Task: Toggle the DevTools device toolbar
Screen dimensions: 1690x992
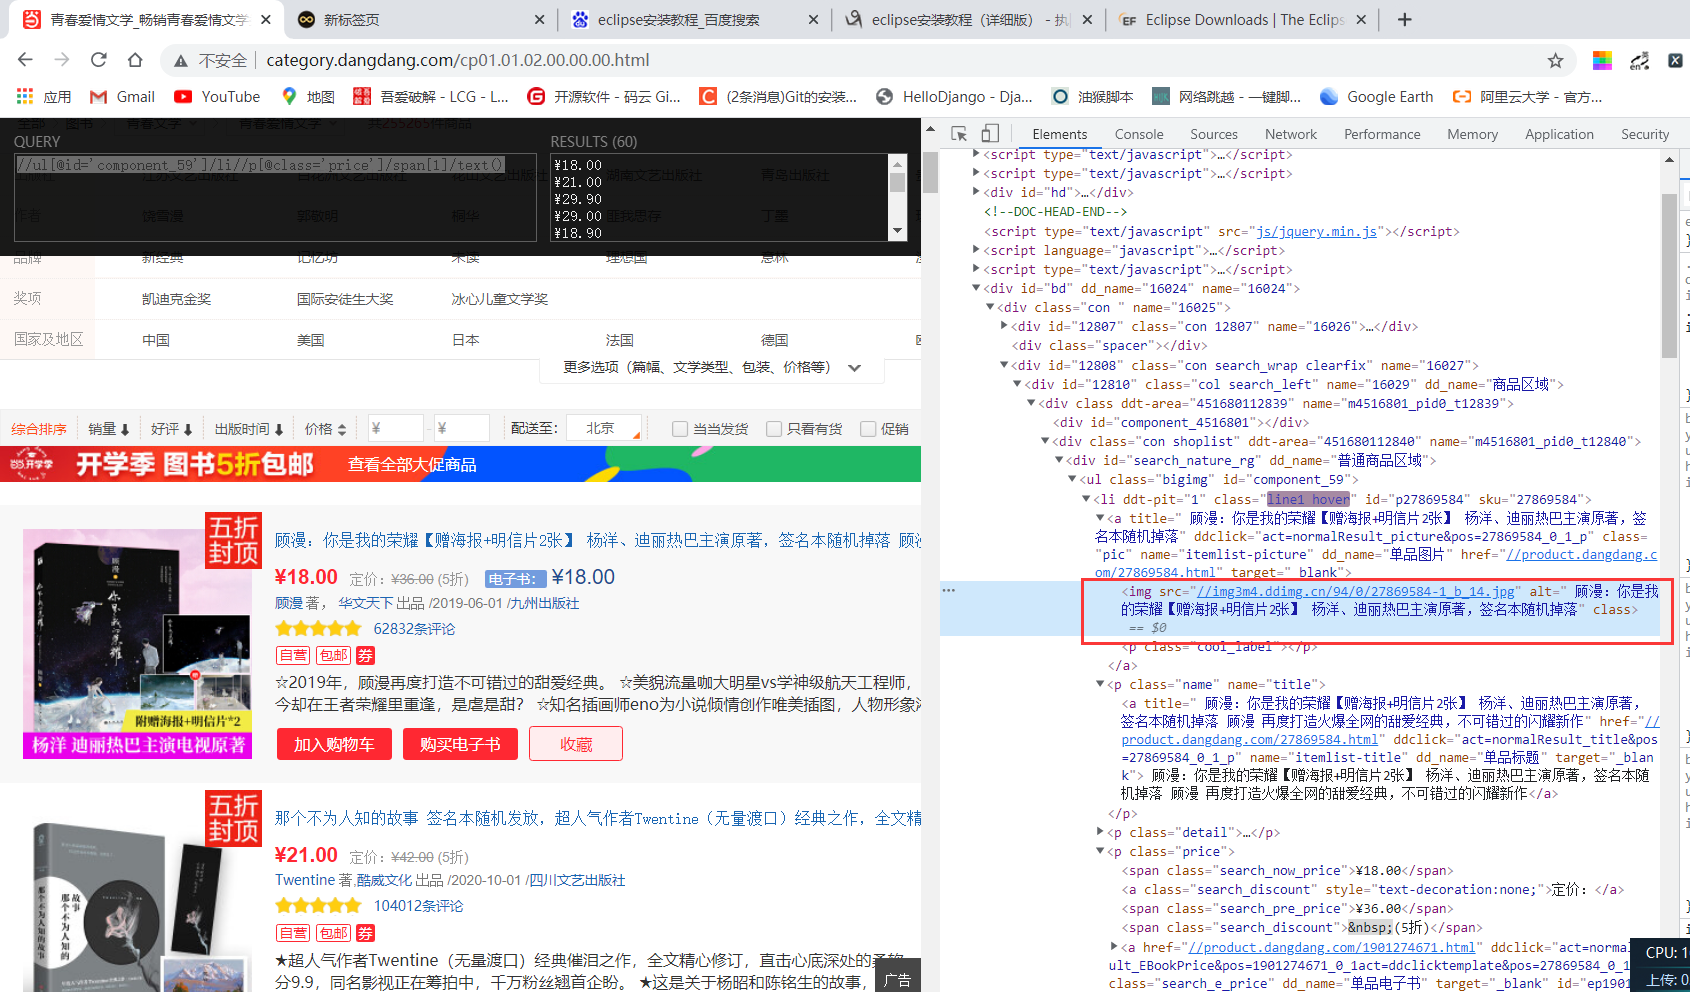Action: tap(990, 134)
